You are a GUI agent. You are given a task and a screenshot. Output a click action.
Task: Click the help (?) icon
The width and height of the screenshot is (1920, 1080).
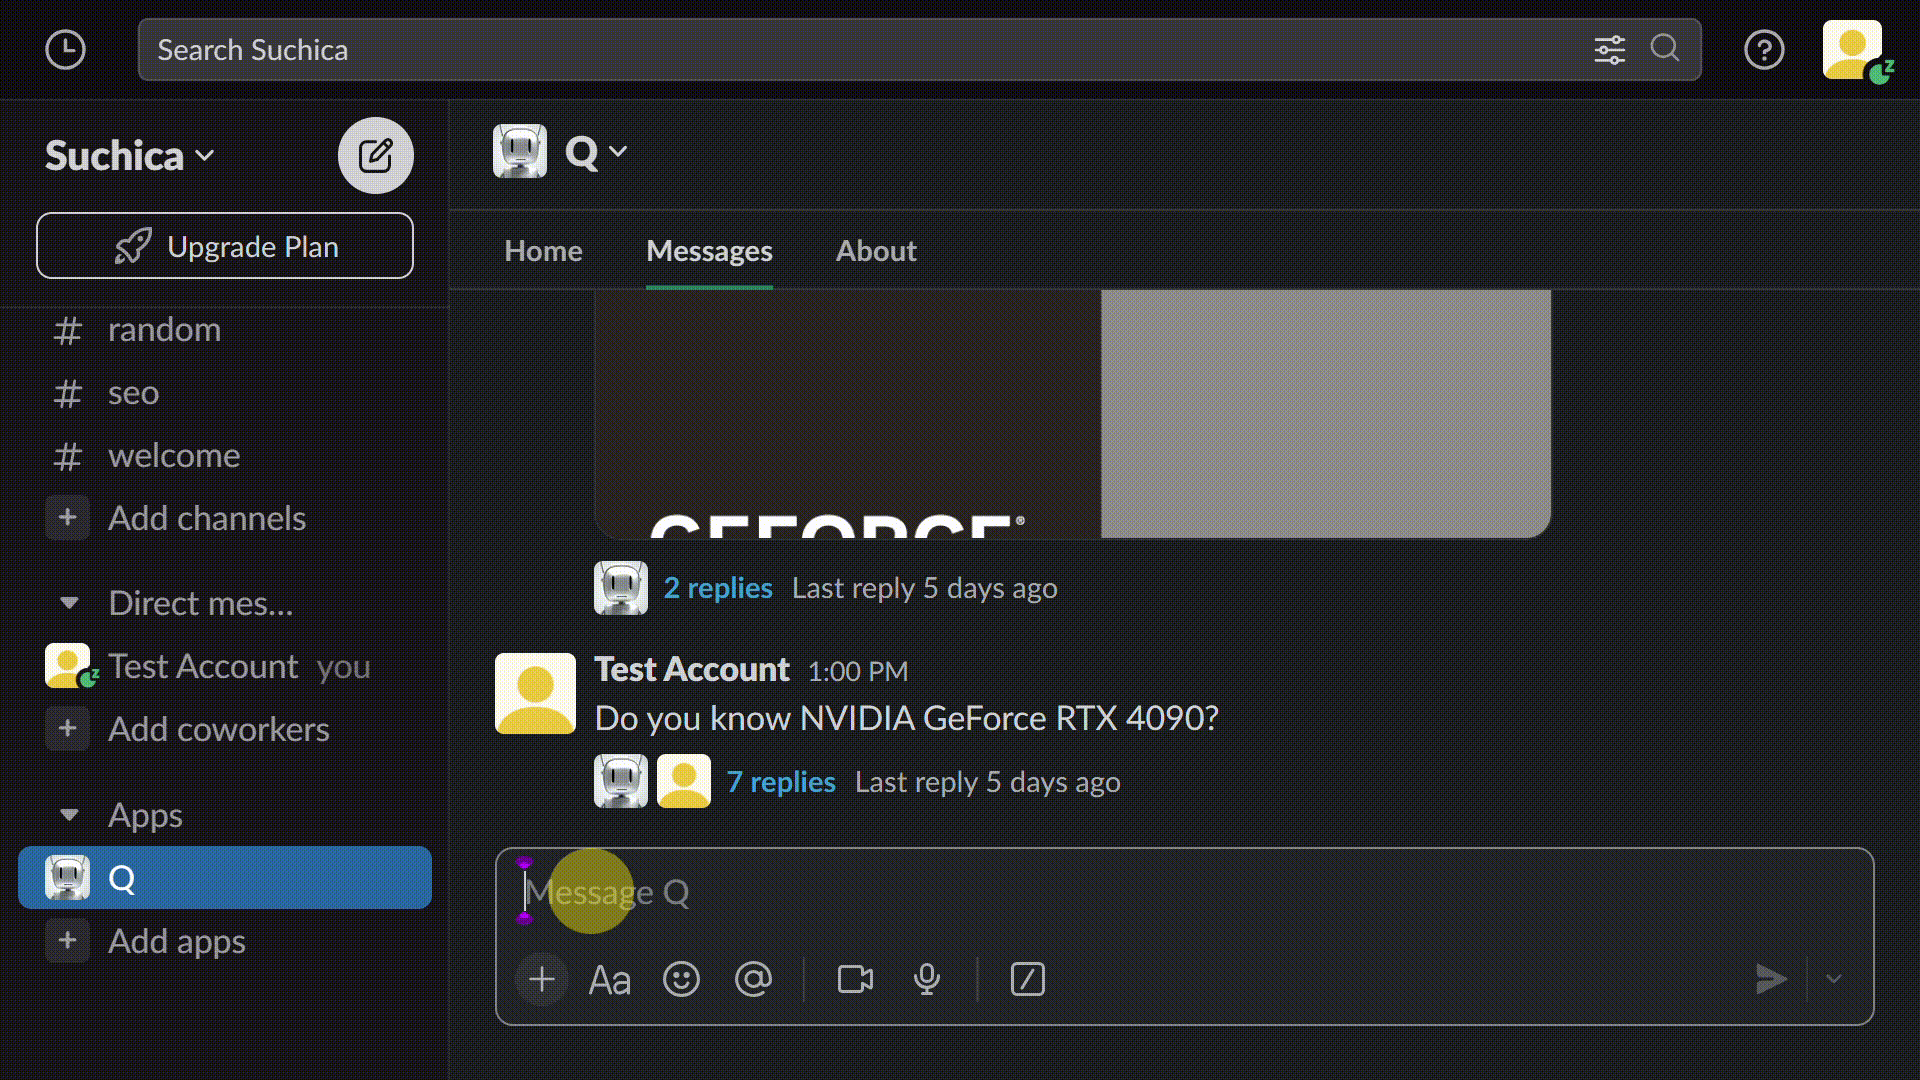(1764, 50)
